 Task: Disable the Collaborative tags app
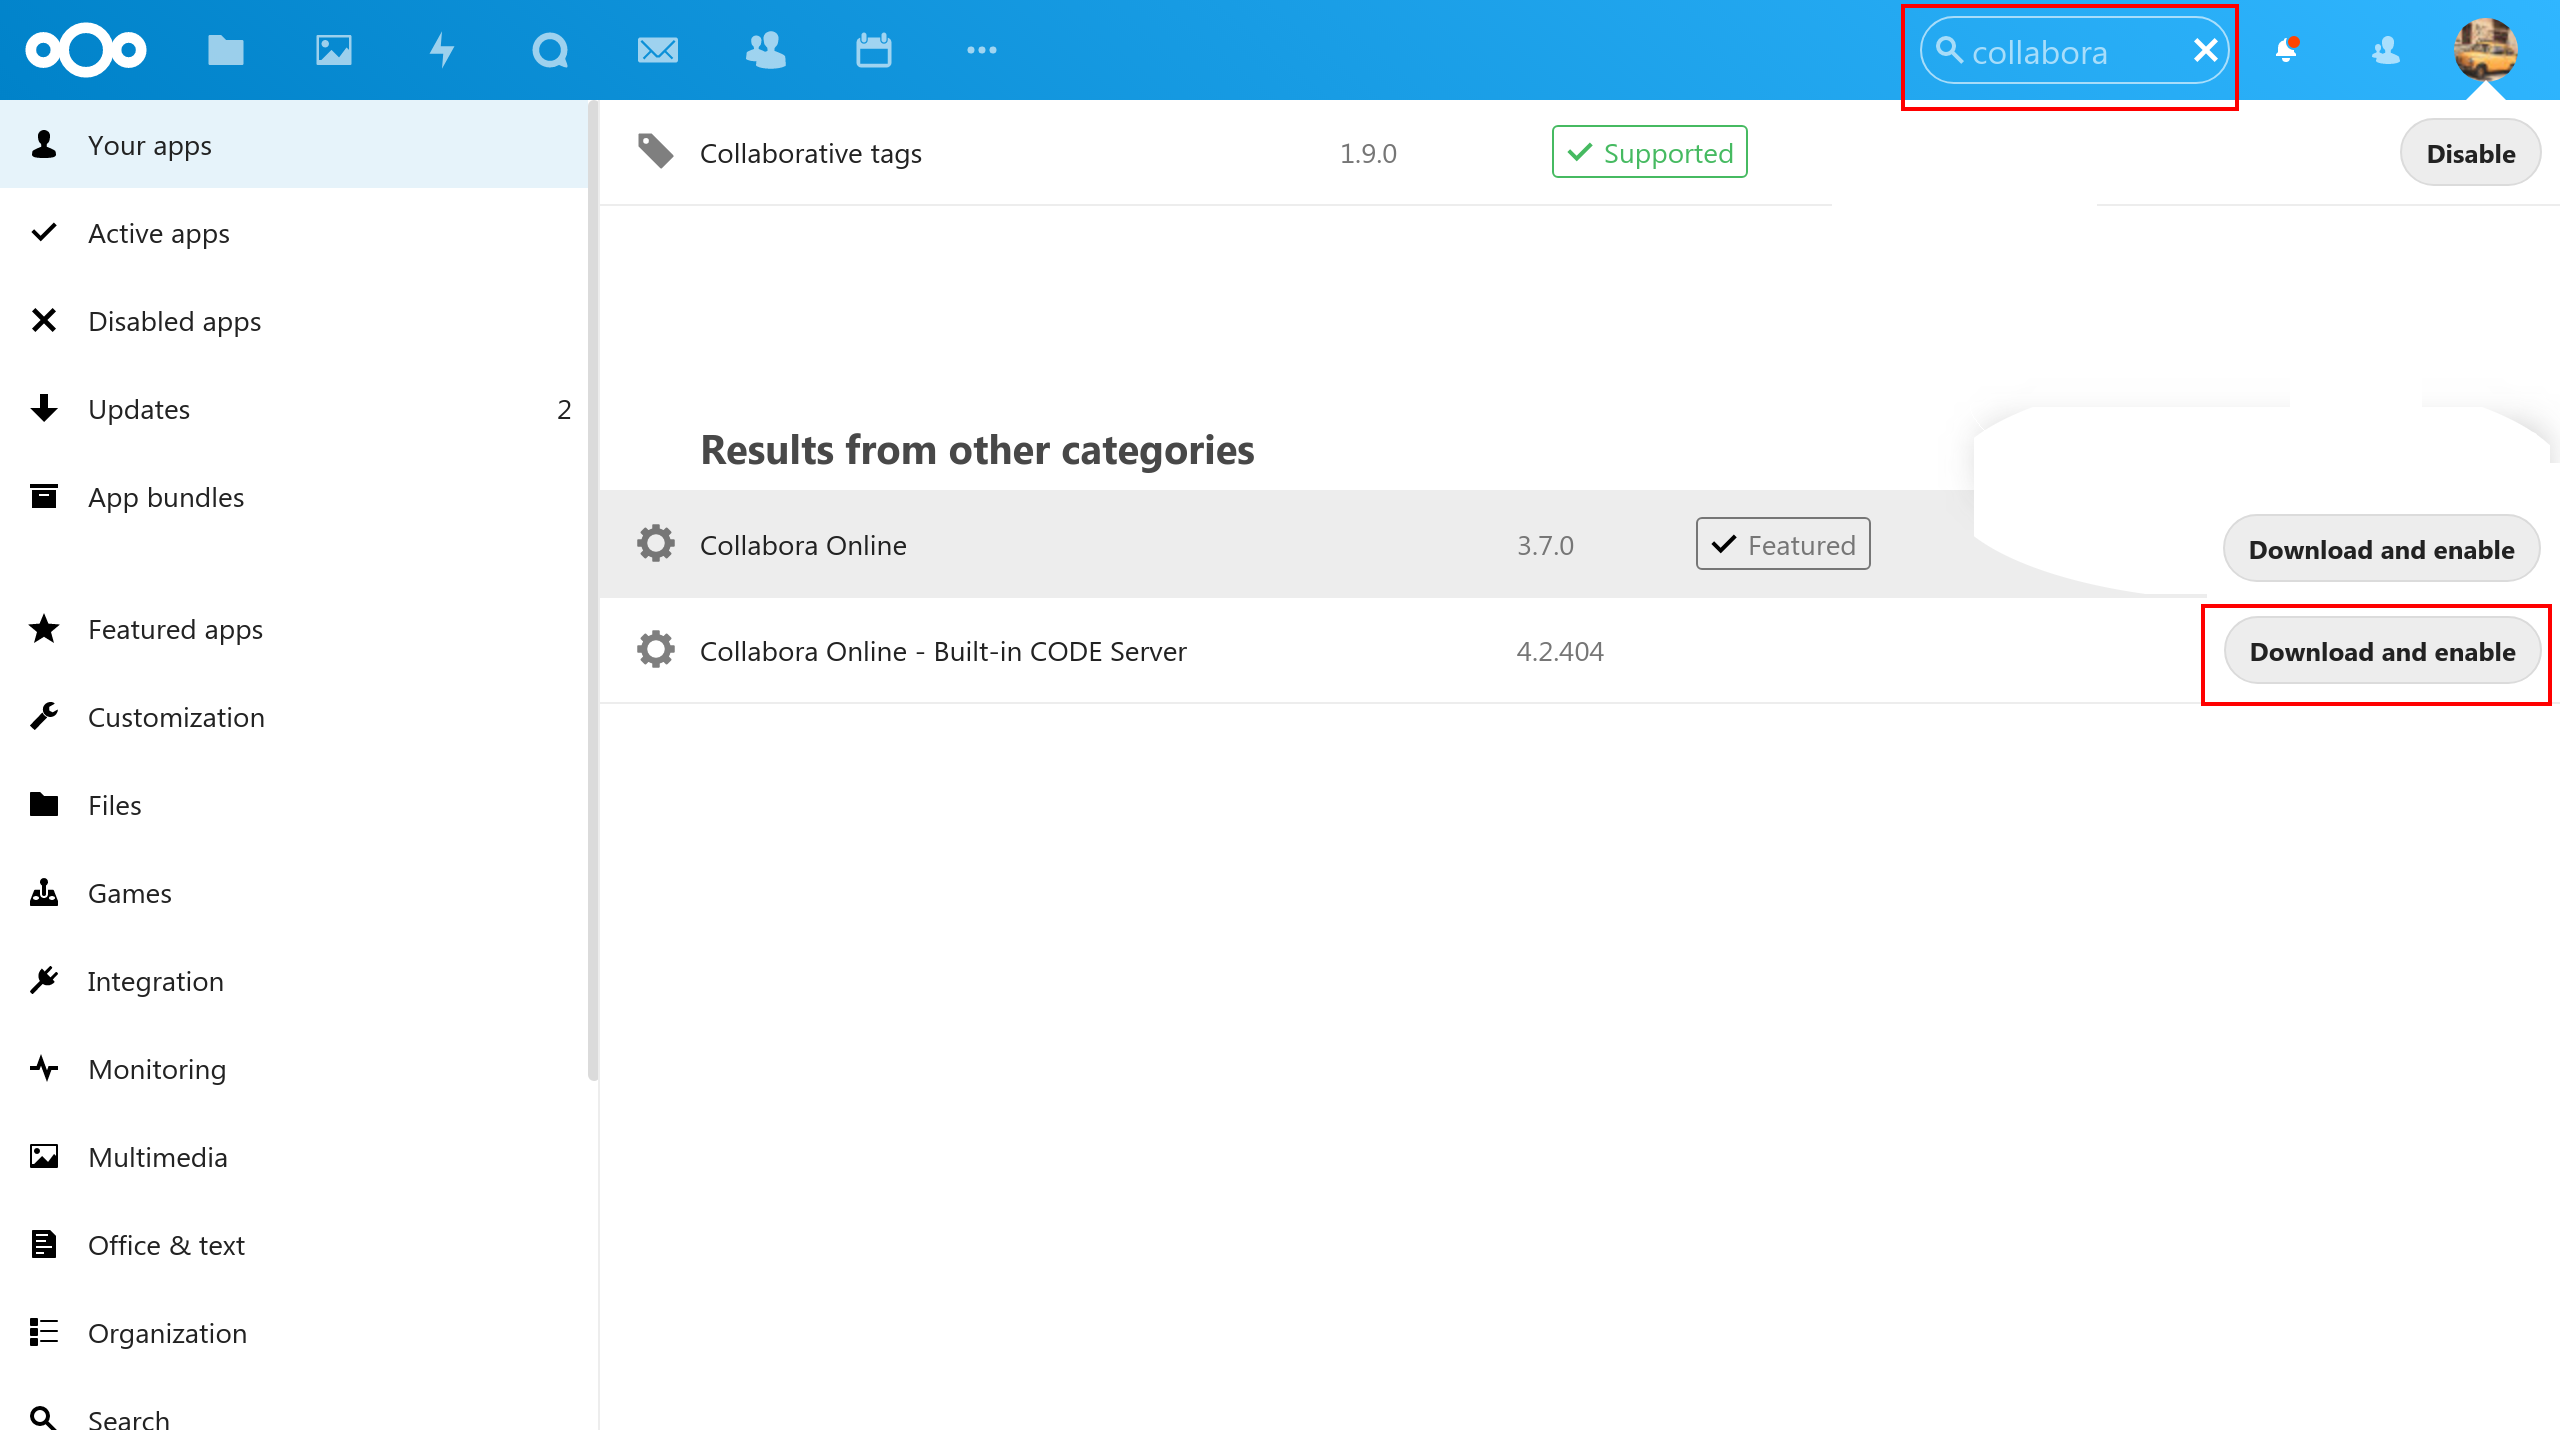coord(2470,154)
